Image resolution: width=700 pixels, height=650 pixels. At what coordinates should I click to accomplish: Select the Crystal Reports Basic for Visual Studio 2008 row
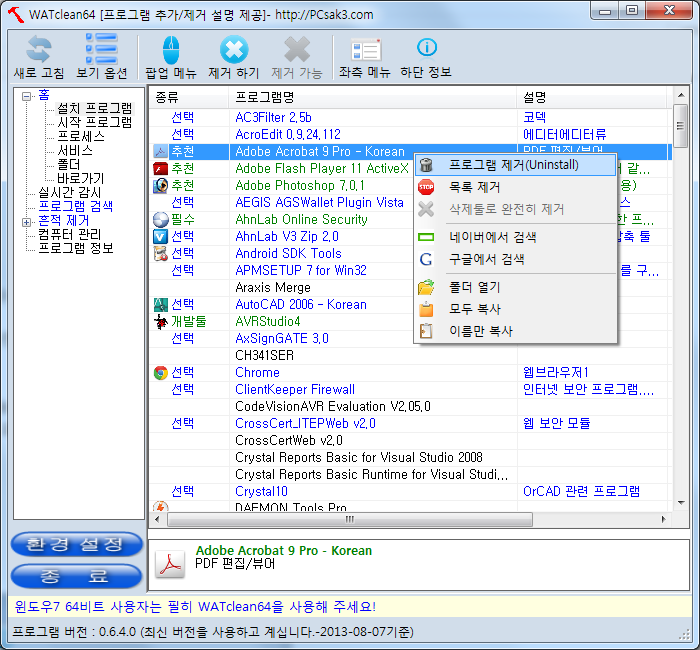pos(410,457)
